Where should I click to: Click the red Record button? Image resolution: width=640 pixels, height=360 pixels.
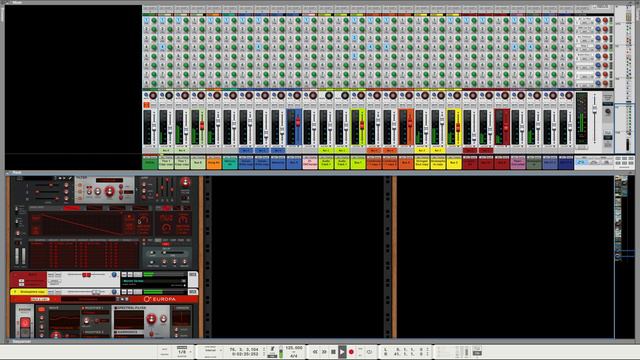tap(351, 351)
